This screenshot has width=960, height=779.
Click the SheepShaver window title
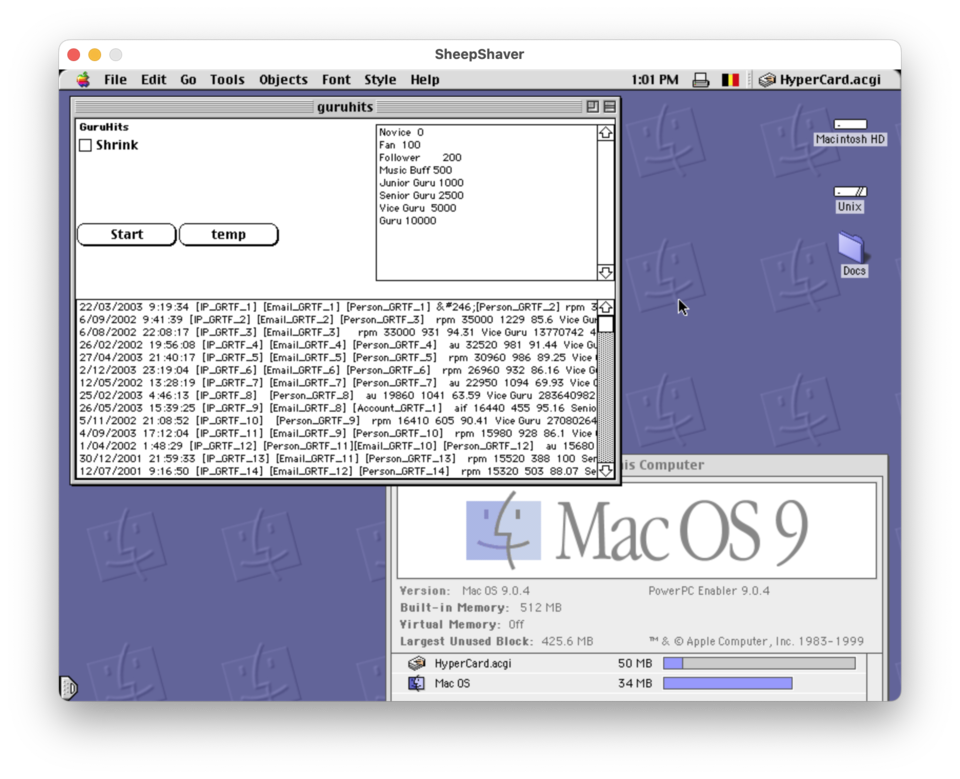coord(479,54)
